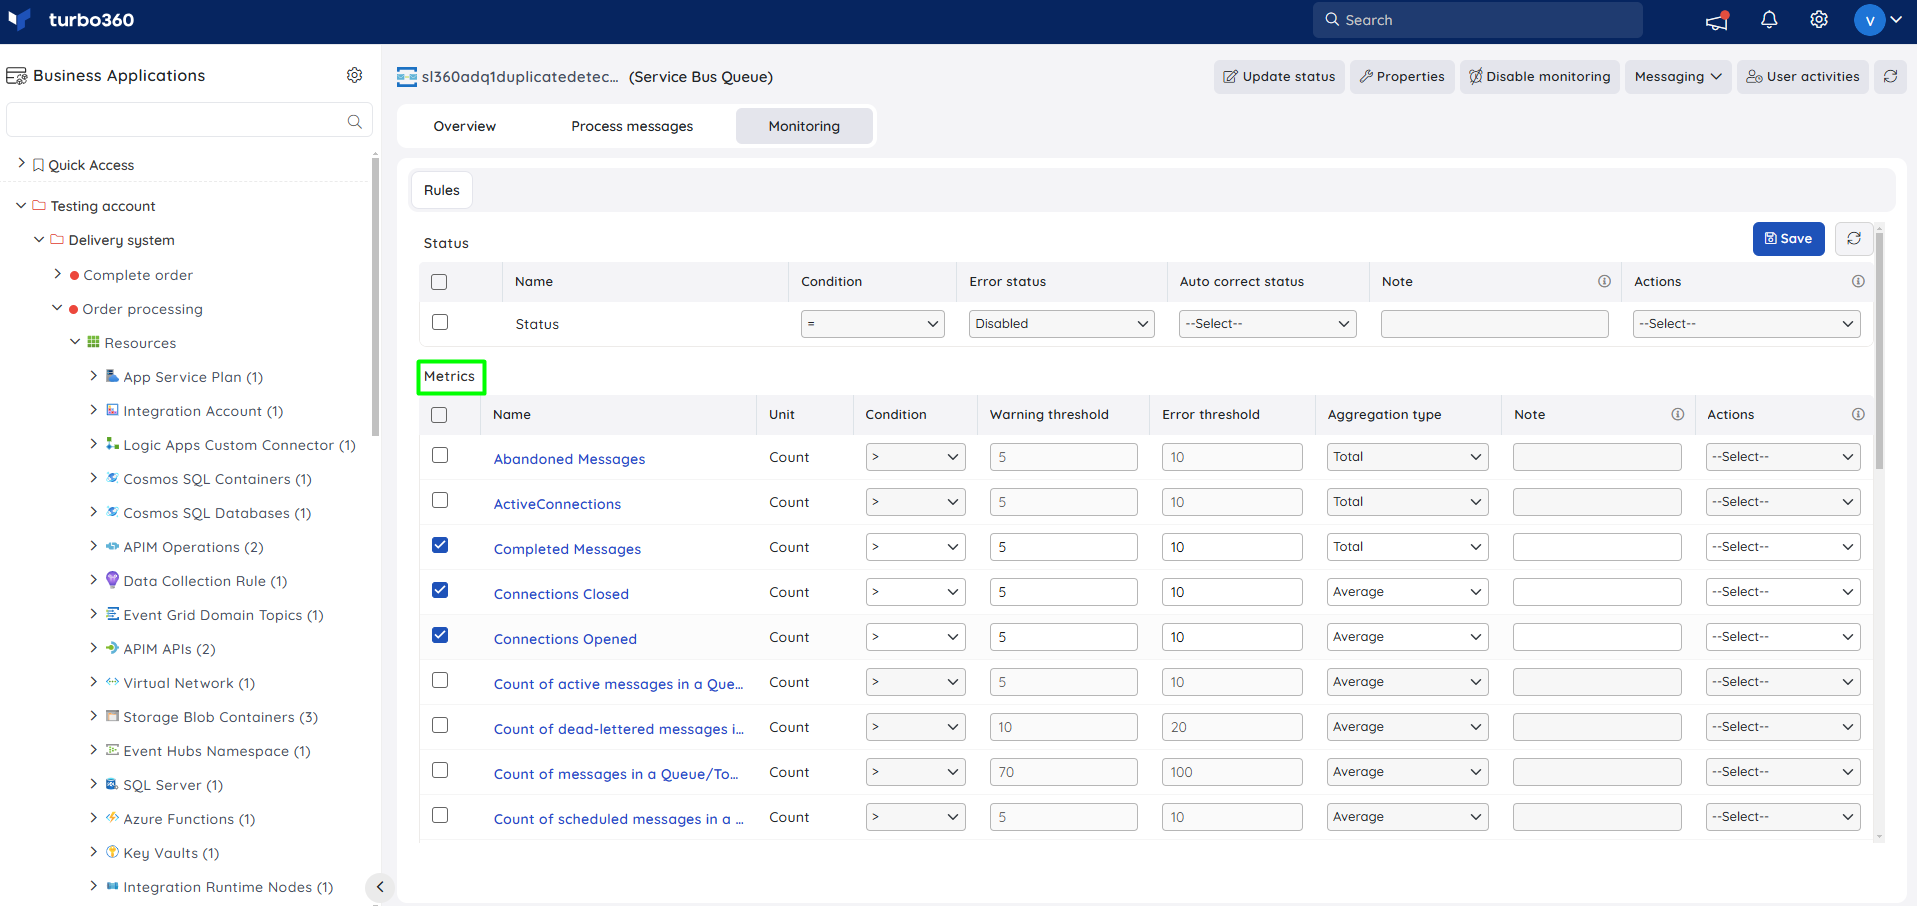Click the Status row Note field
This screenshot has width=1917, height=906.
[x=1494, y=324]
